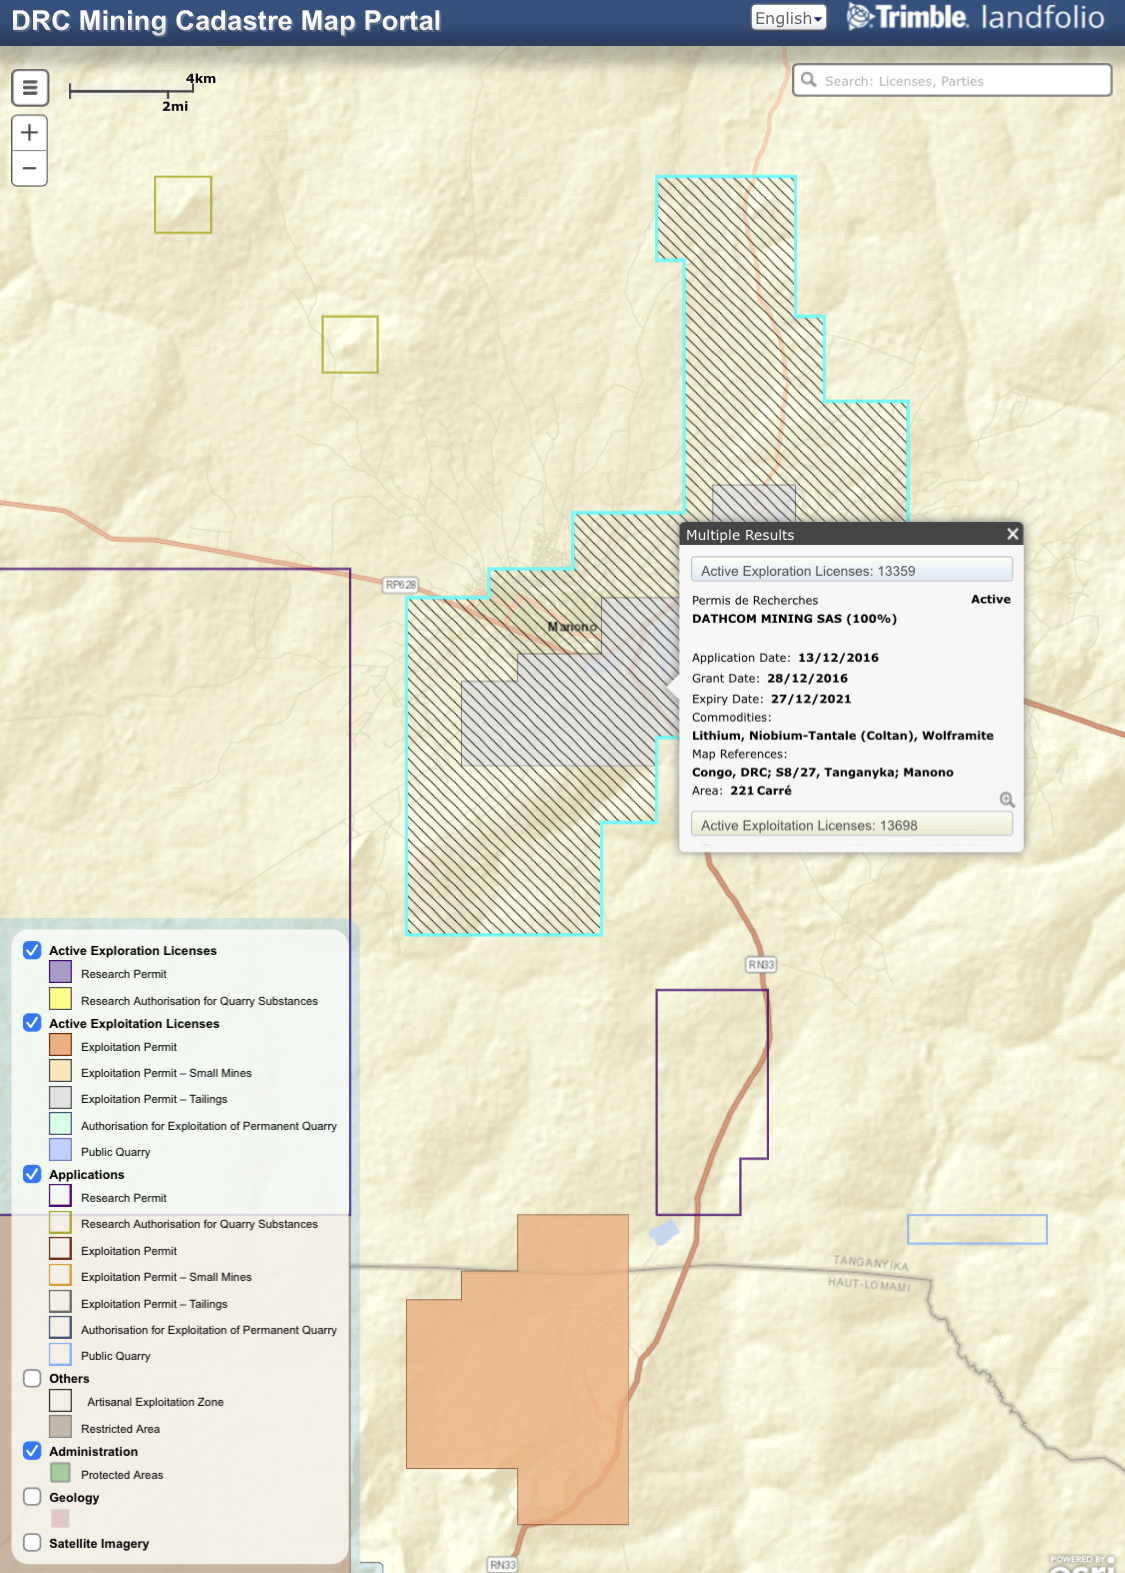Click the DRC Mining Cadastre Map Portal title
Viewport: 1125px width, 1573px height.
226,21
